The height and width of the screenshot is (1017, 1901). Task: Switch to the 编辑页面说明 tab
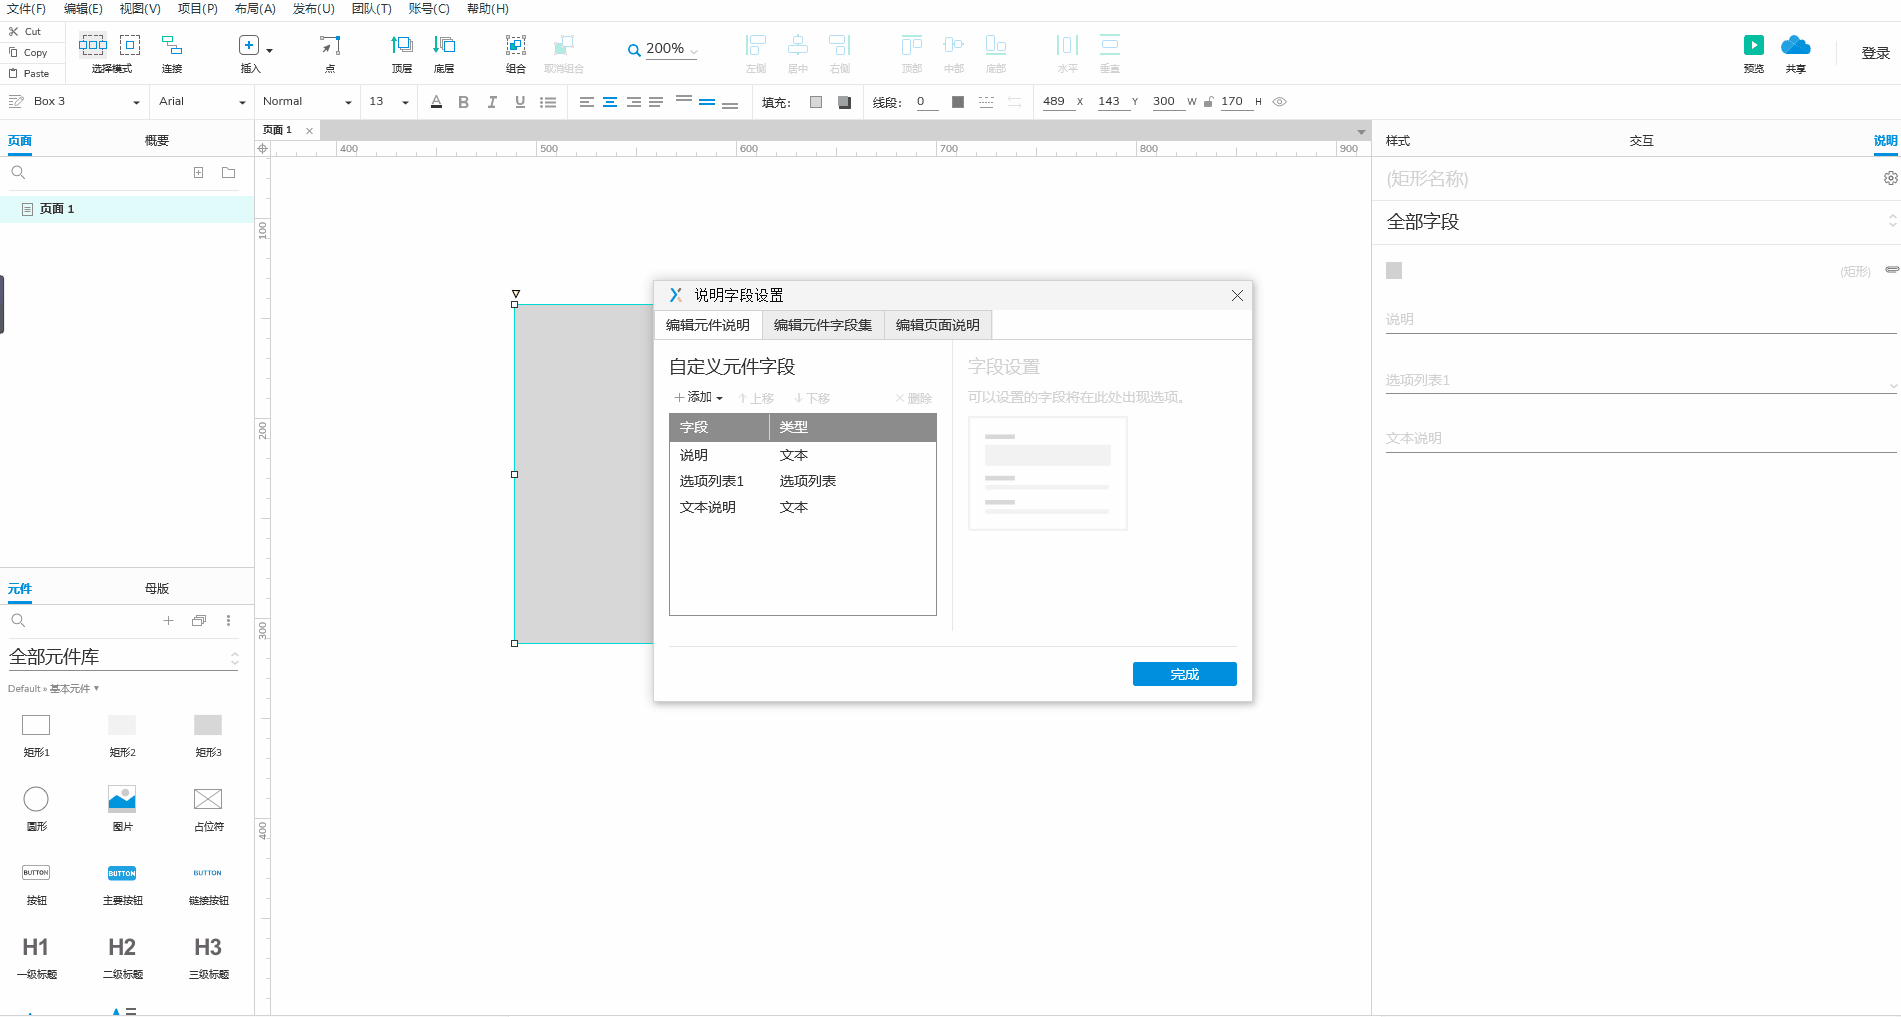[937, 325]
